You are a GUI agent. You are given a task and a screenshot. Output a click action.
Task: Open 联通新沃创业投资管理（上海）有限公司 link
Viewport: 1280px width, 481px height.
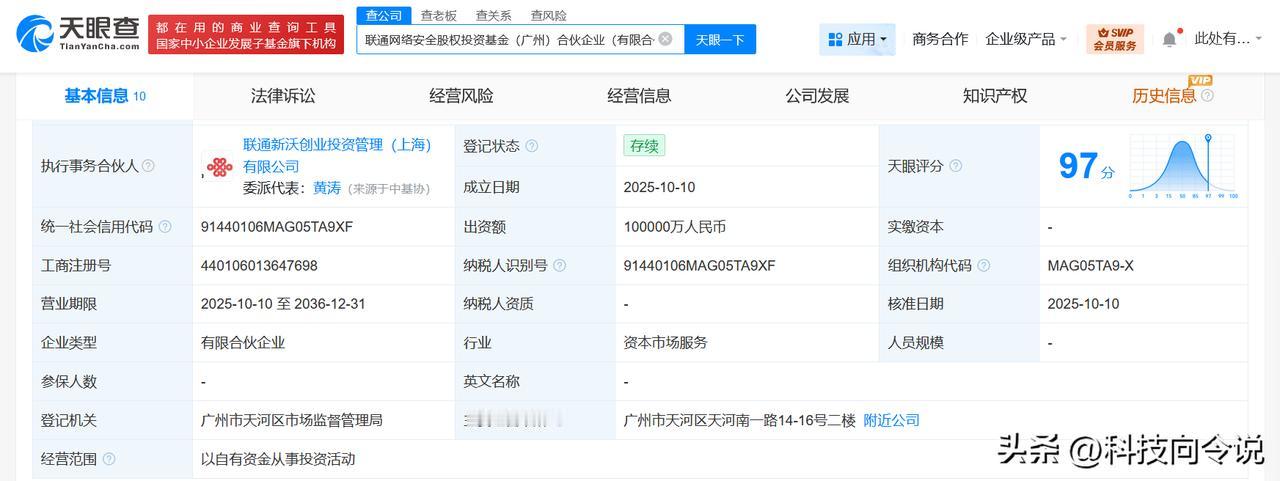(x=338, y=155)
